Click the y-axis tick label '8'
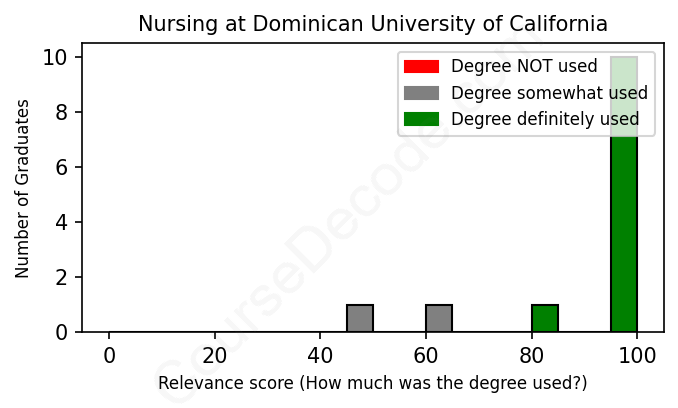Viewport: 678px width, 408px height. (x=62, y=113)
